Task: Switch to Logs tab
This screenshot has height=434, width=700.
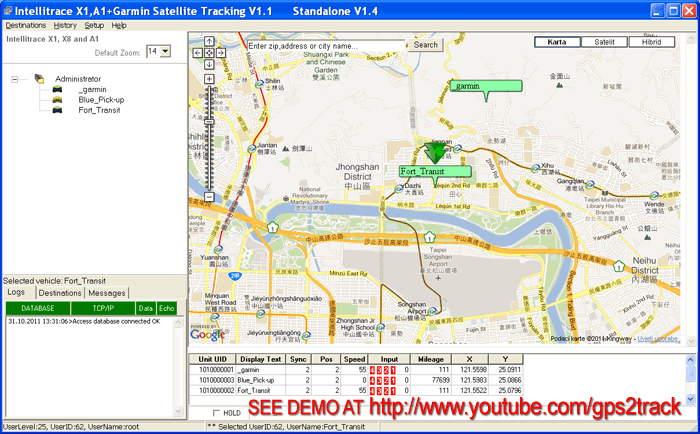Action: (17, 292)
